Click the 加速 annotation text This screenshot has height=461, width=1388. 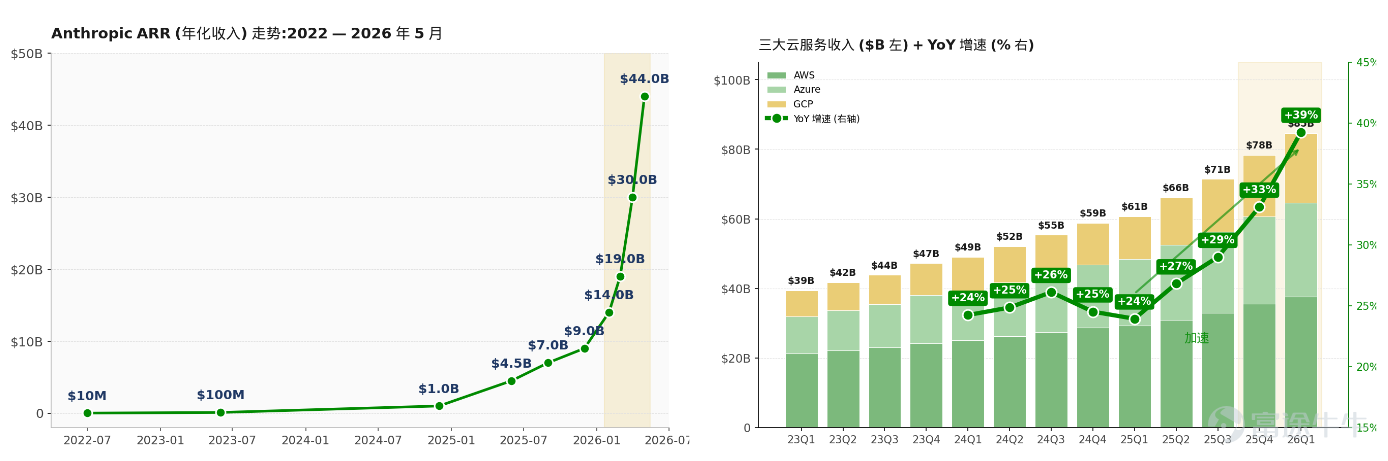pyautogui.click(x=1197, y=339)
